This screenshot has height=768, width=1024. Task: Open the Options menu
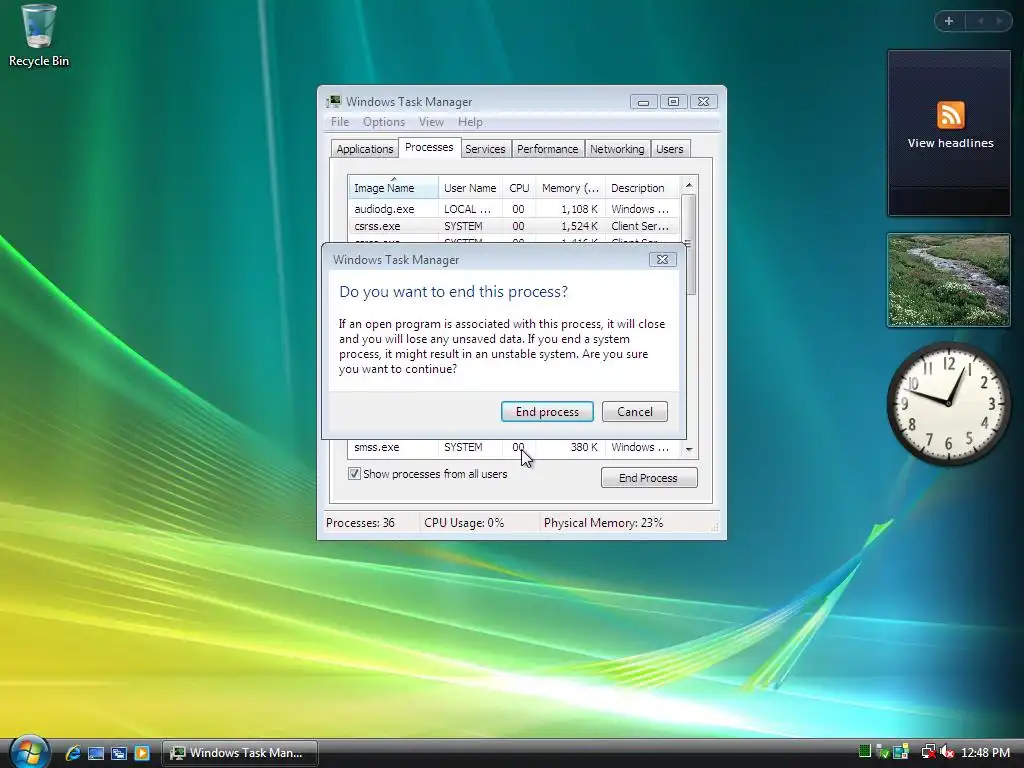pyautogui.click(x=384, y=122)
